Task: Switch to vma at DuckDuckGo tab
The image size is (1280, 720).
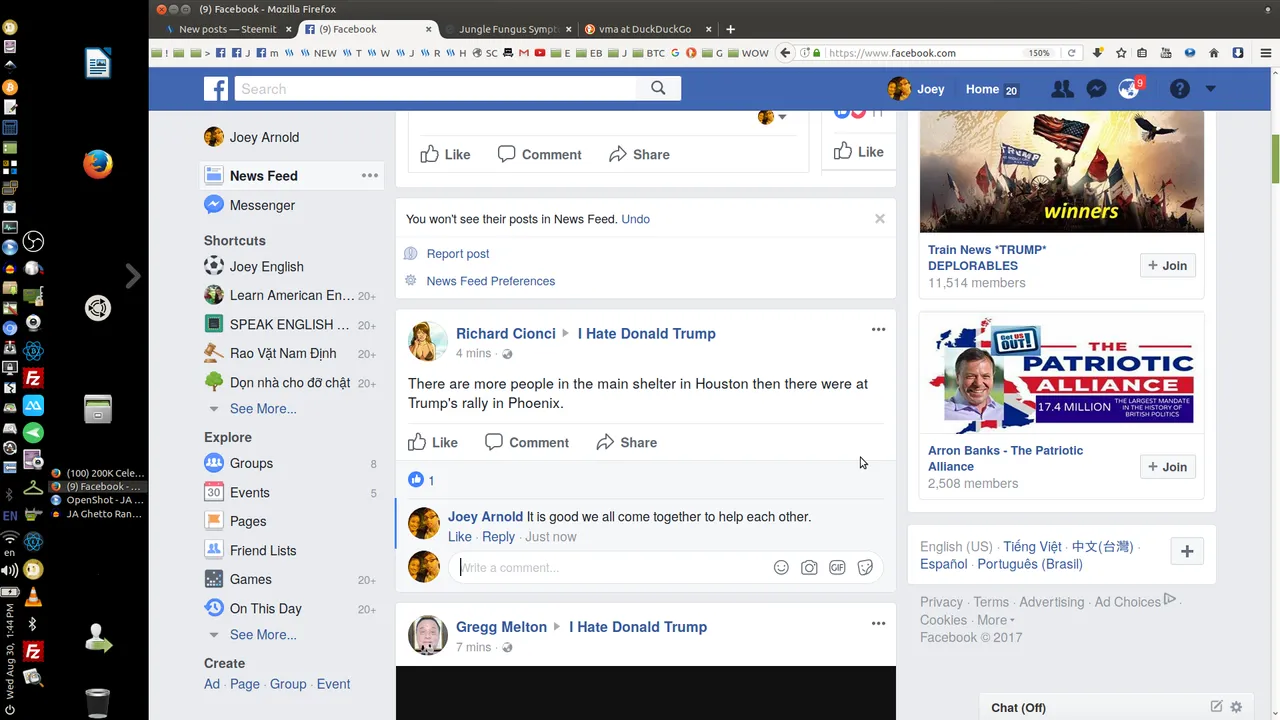Action: pyautogui.click(x=644, y=29)
